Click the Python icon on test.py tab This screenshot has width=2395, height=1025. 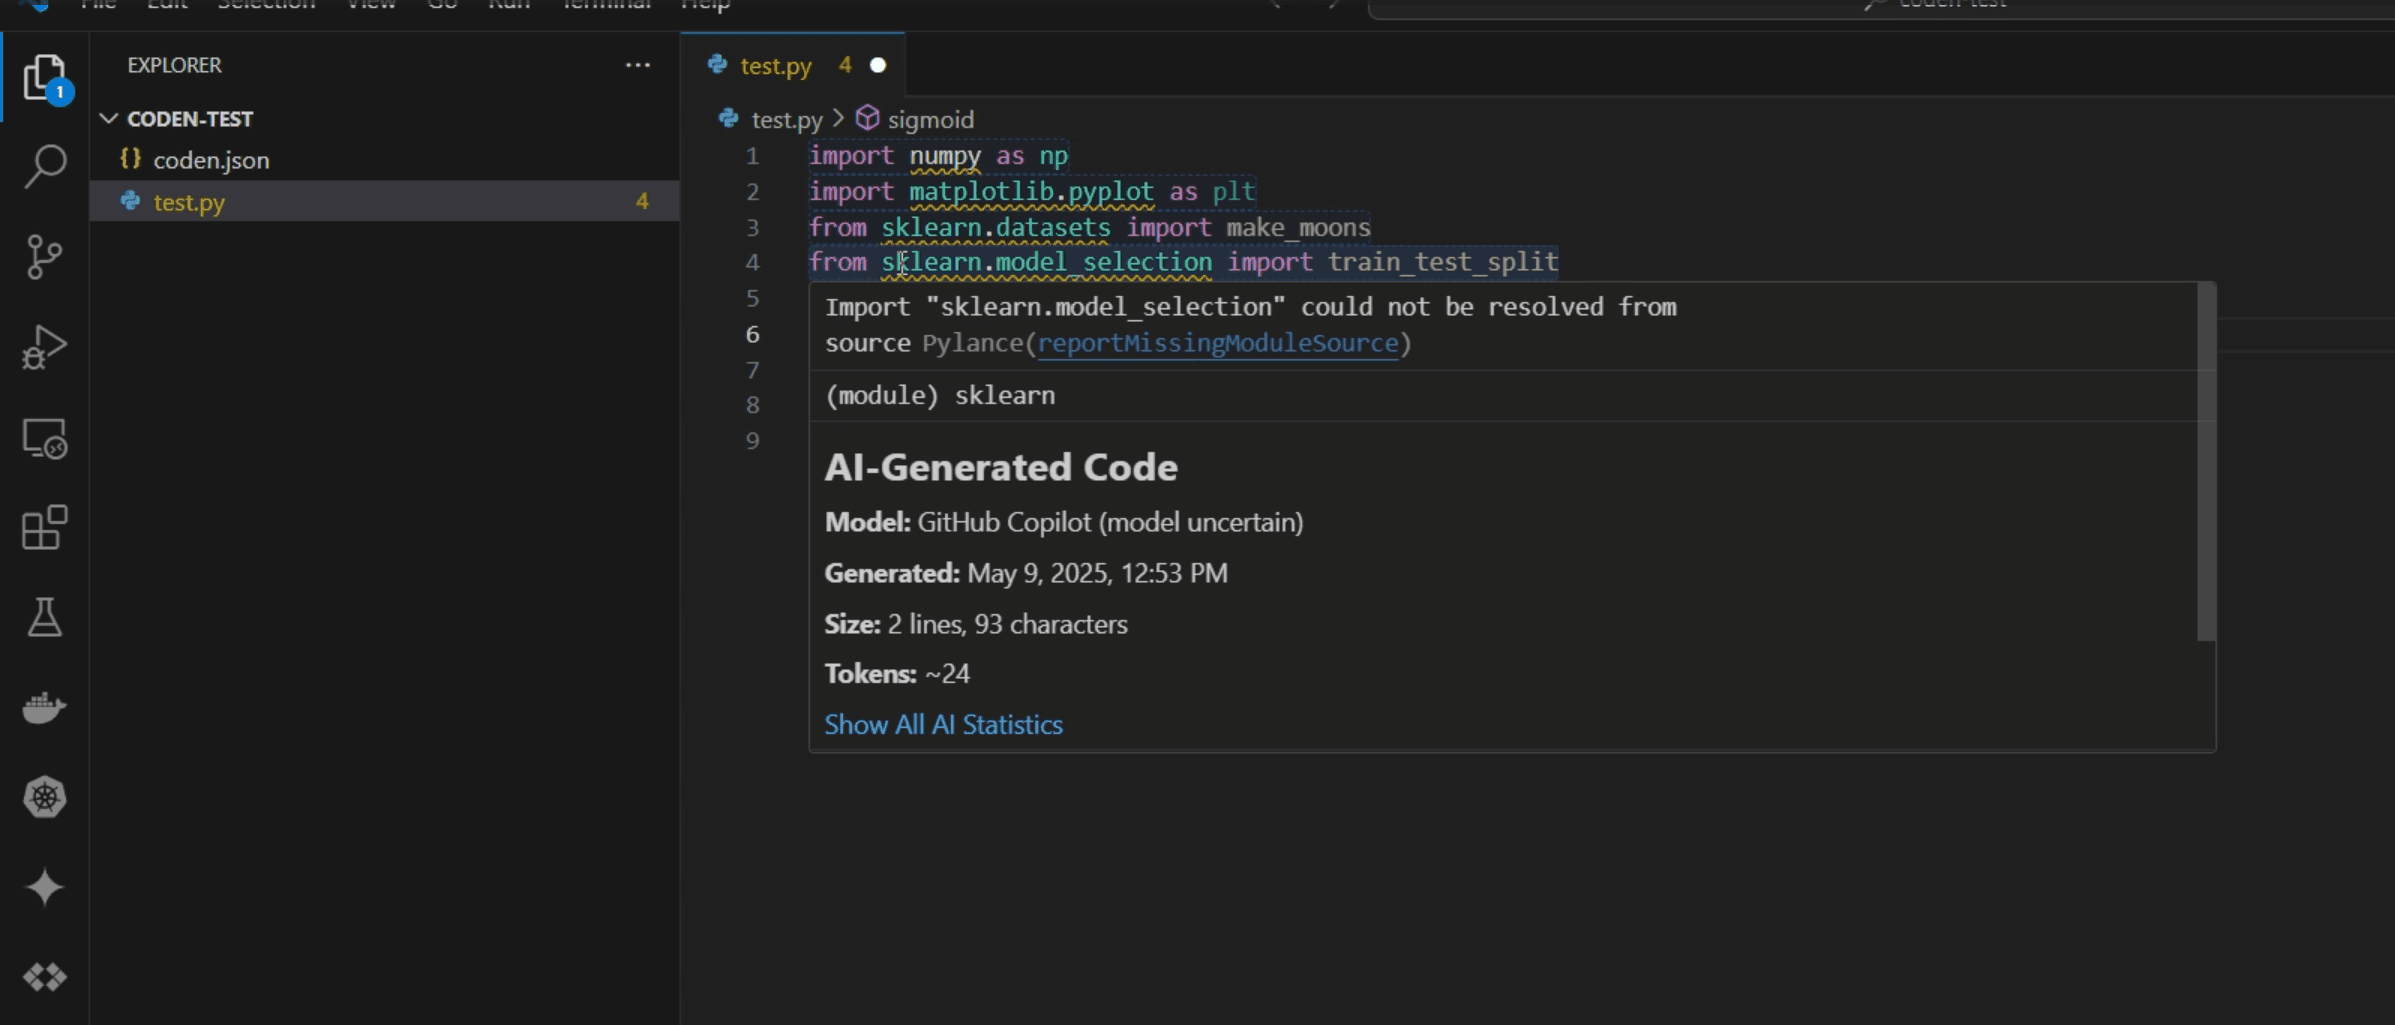pos(717,65)
